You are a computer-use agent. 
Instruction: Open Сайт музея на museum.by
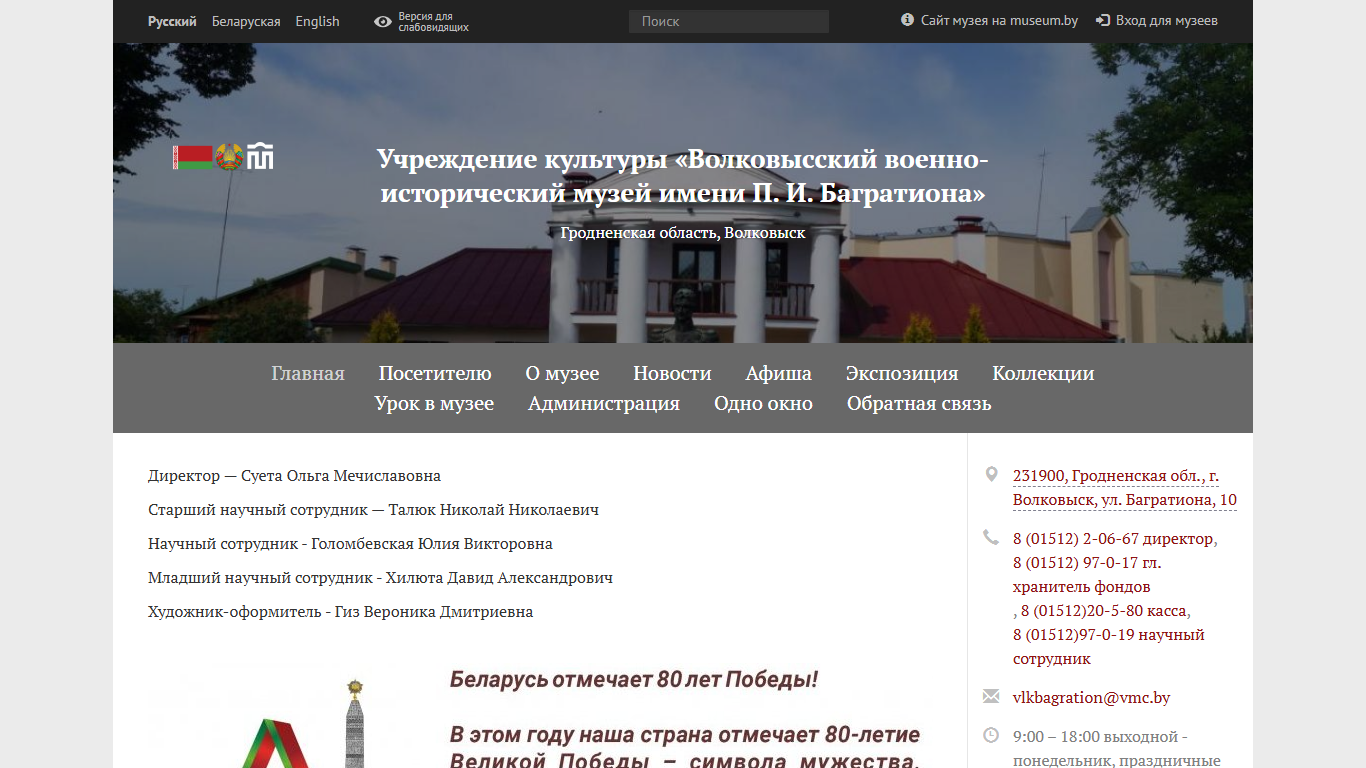pyautogui.click(x=999, y=20)
